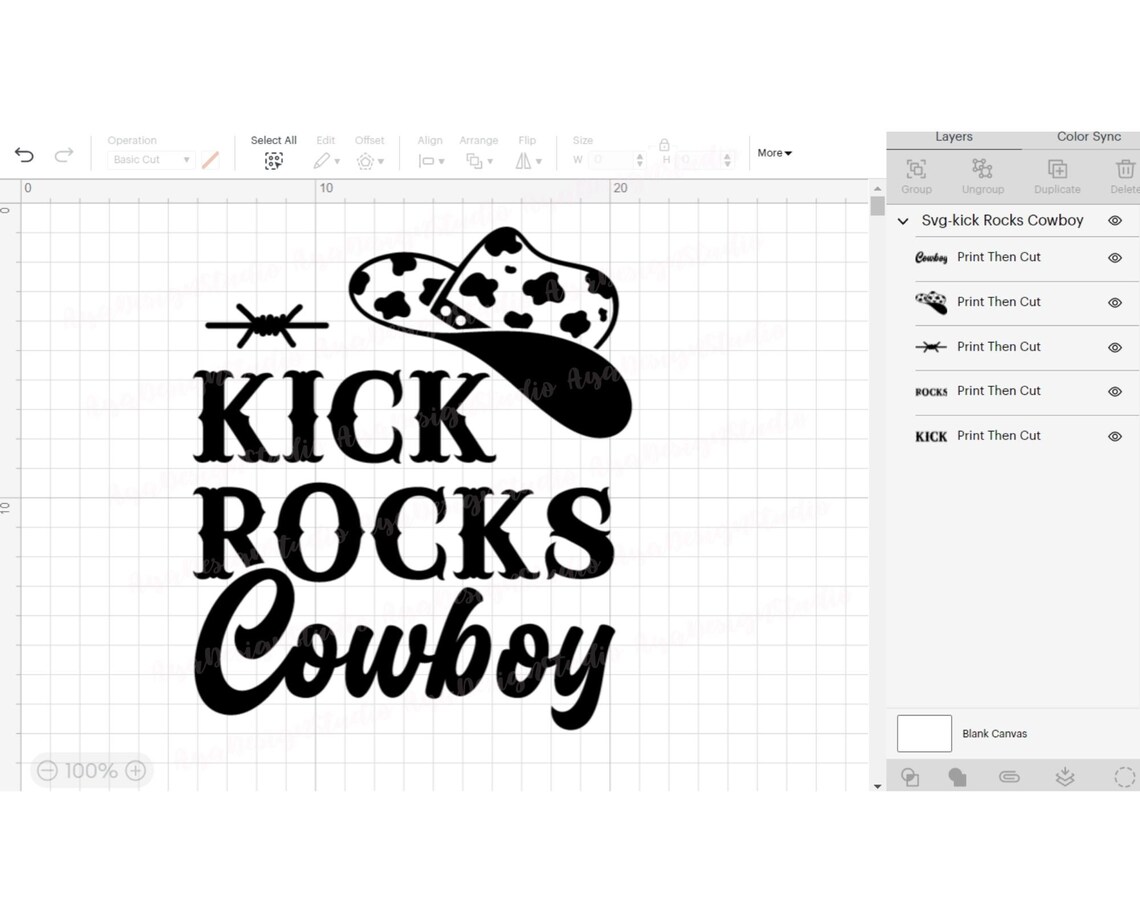Viewport: 1140px width, 923px height.
Task: Click the Slice icon in bottom bar
Action: pos(910,777)
